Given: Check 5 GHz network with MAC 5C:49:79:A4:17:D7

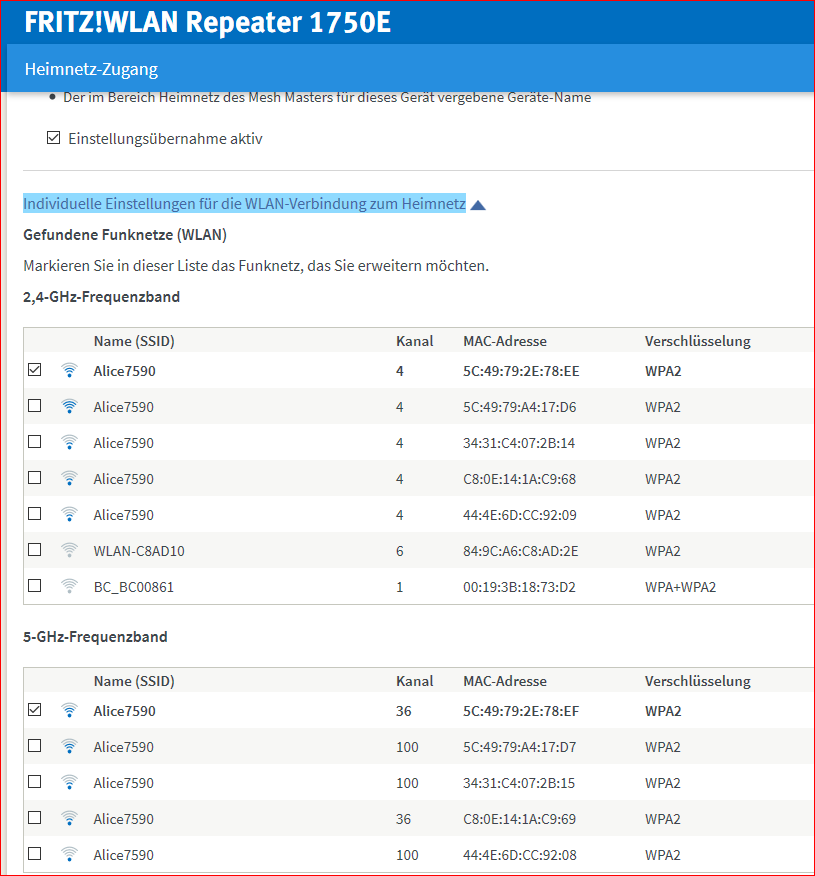Looking at the screenshot, I should pos(35,745).
